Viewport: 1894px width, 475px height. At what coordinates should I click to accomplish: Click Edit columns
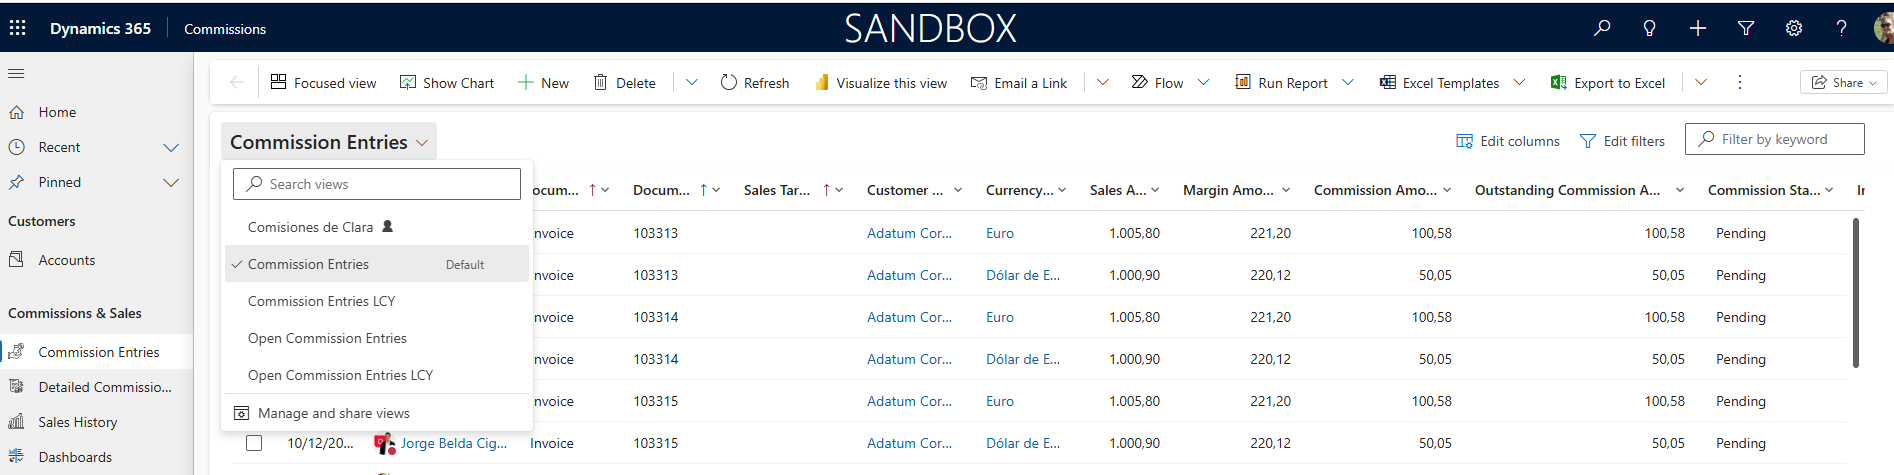[x=1508, y=141]
